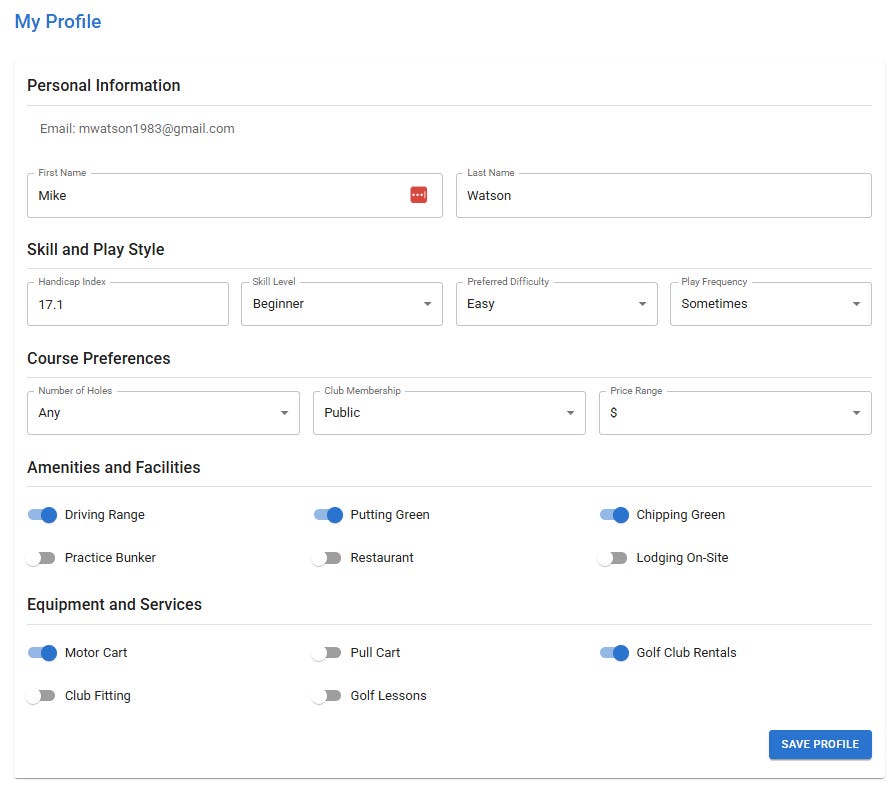
Task: Focus the Last Name field containing Watson
Action: pyautogui.click(x=663, y=195)
